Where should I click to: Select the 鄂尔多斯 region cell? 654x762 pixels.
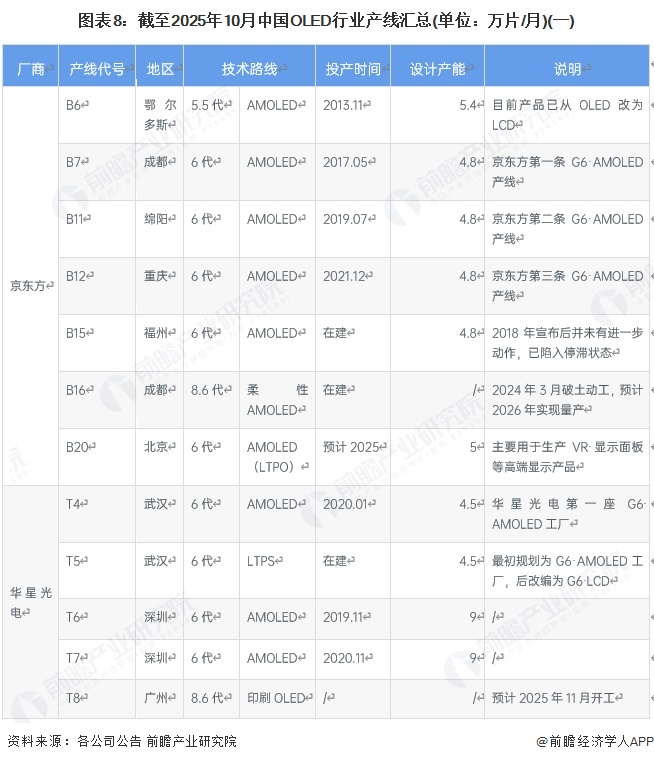pyautogui.click(x=159, y=114)
